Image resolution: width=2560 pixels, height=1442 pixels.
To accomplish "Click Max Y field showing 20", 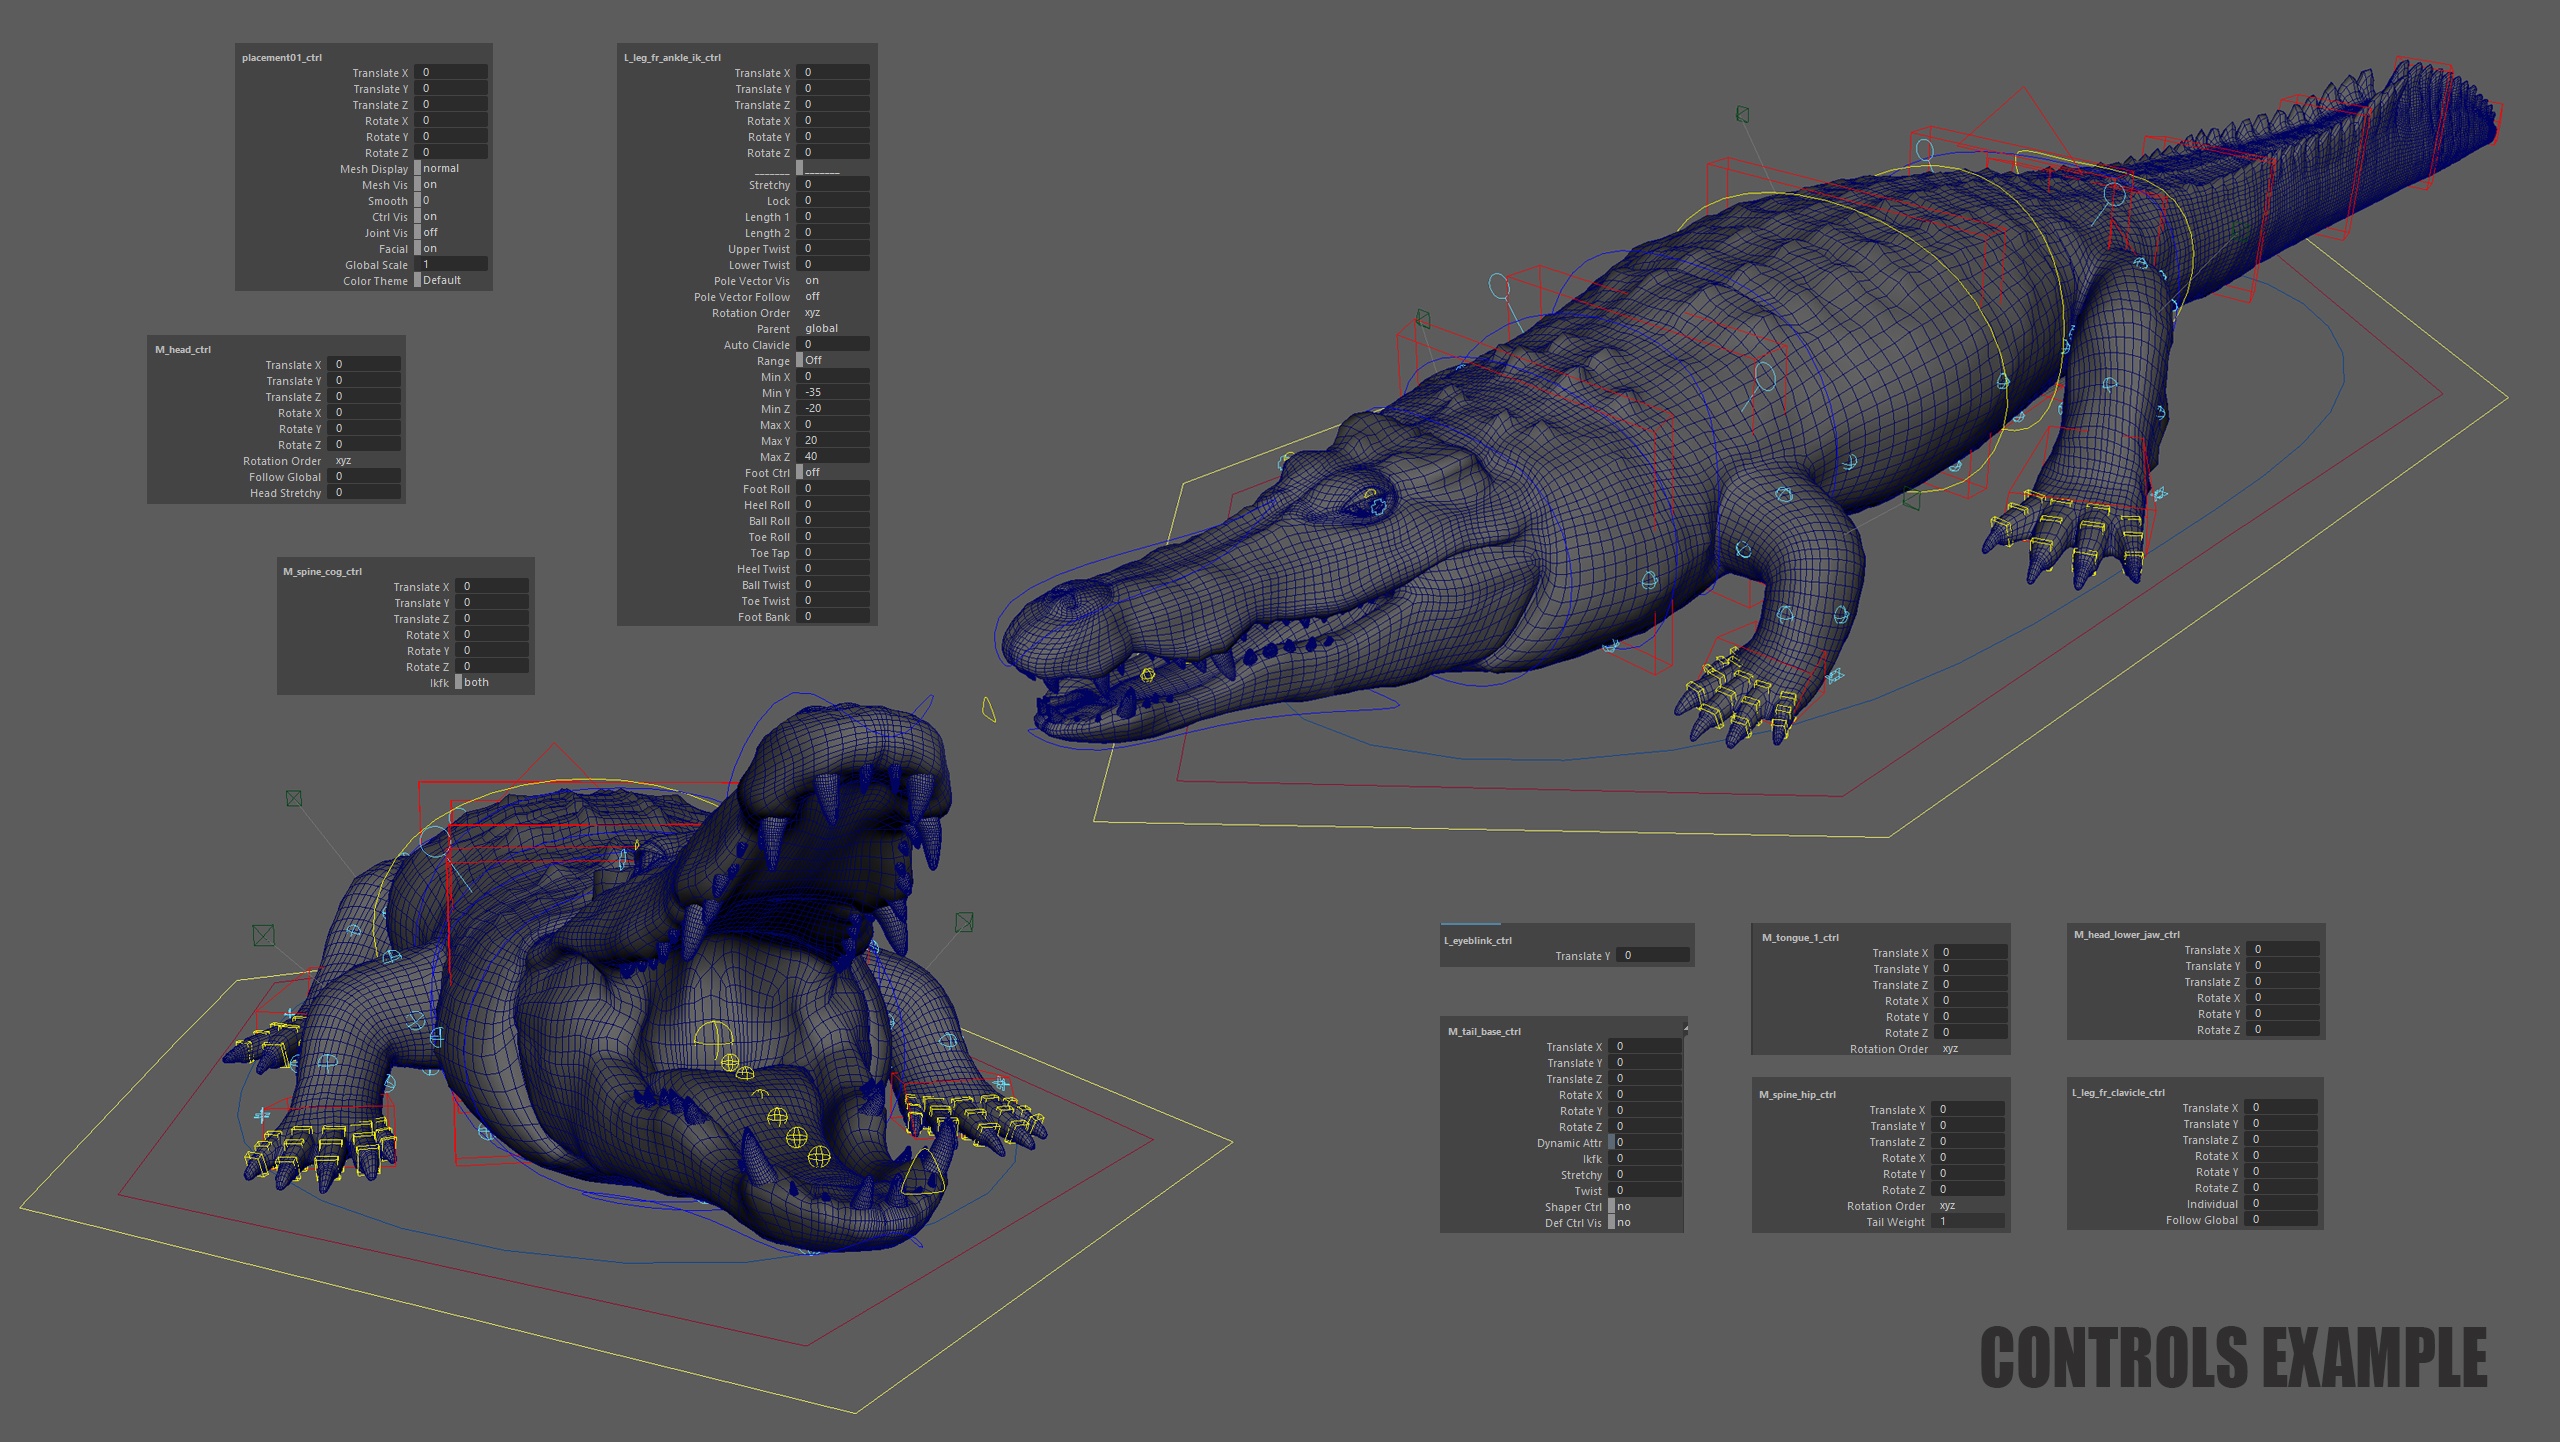I will point(833,441).
